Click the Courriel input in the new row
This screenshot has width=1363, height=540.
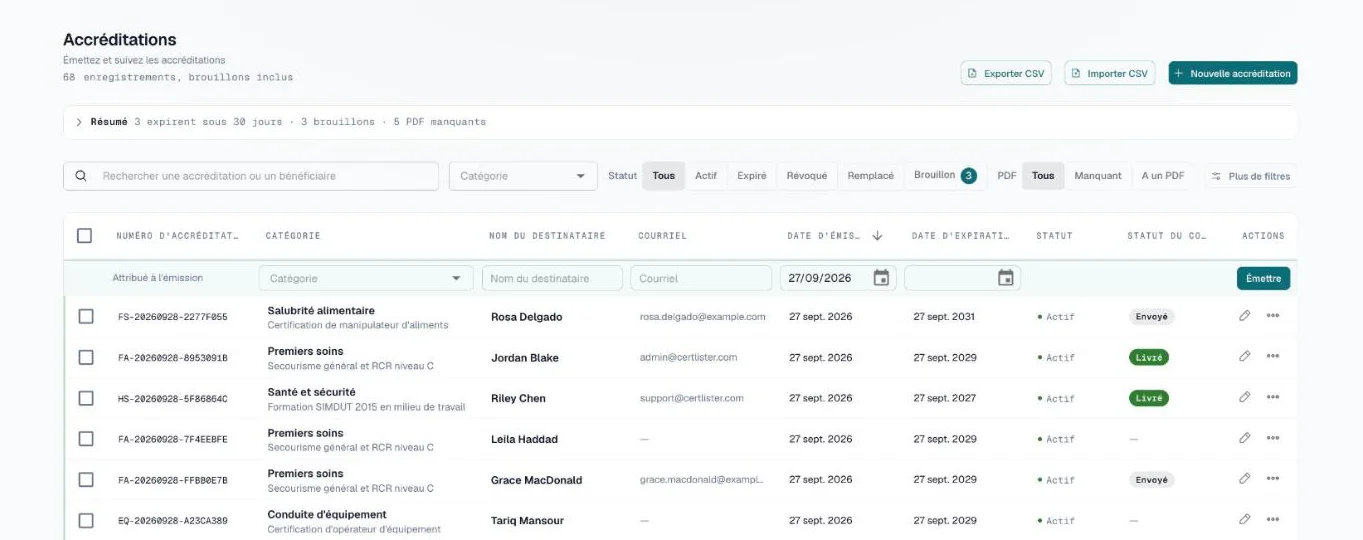point(701,278)
